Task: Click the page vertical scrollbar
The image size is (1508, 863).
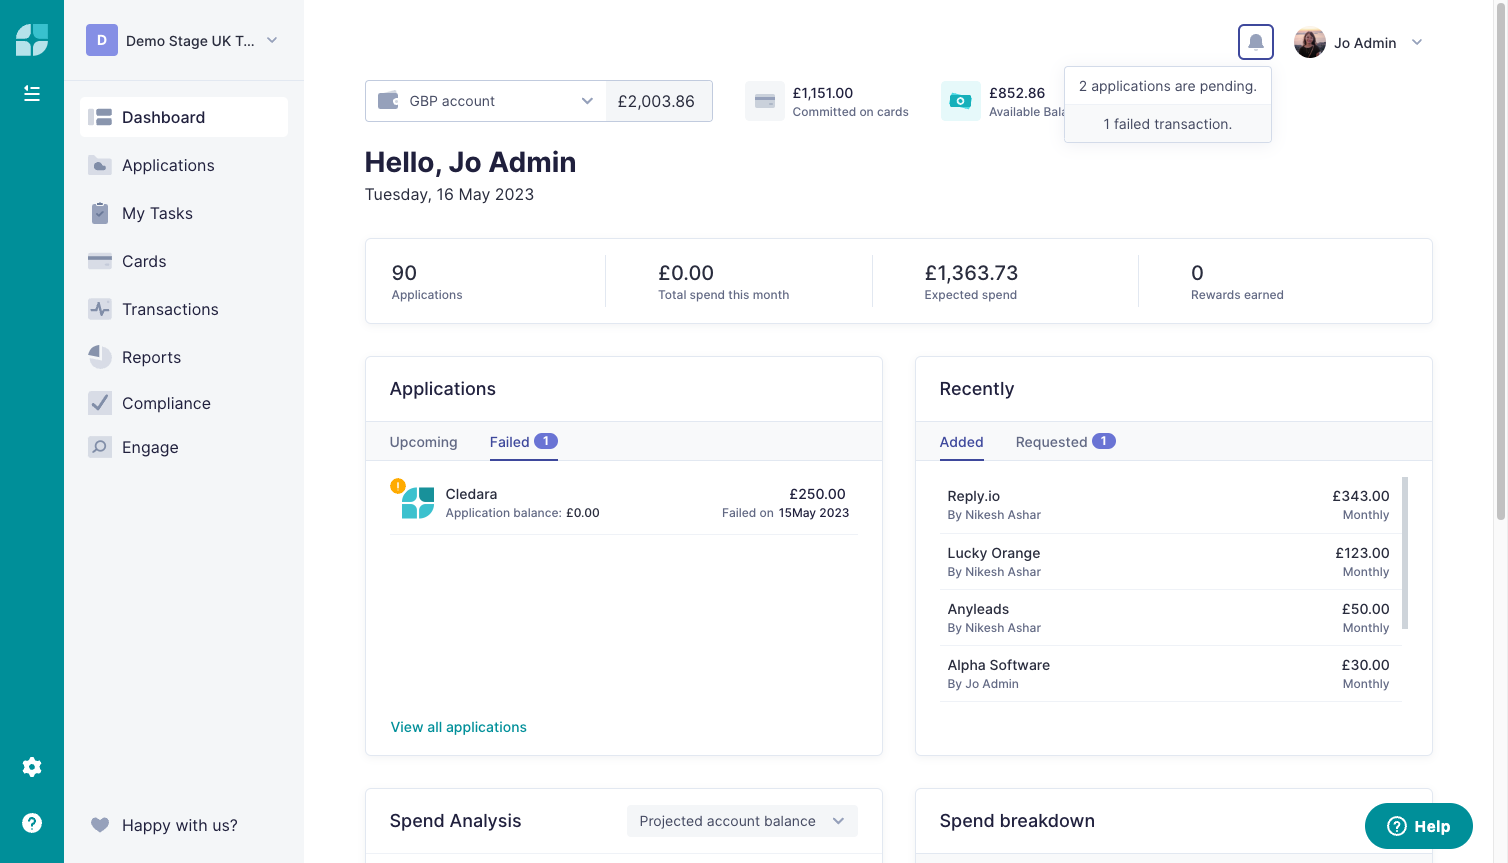Action: (x=1500, y=260)
